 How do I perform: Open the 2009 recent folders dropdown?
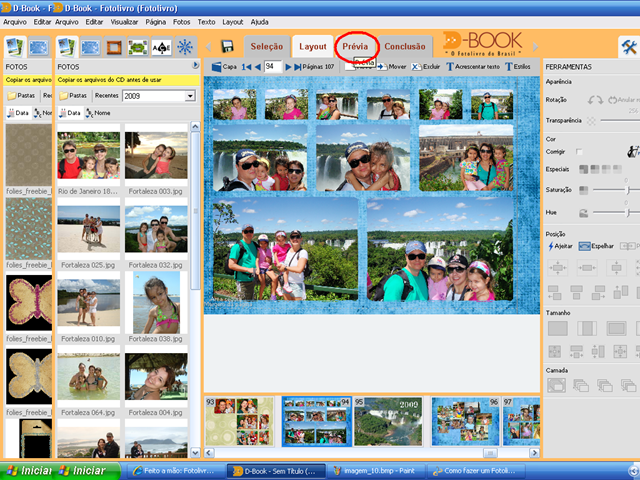click(190, 96)
